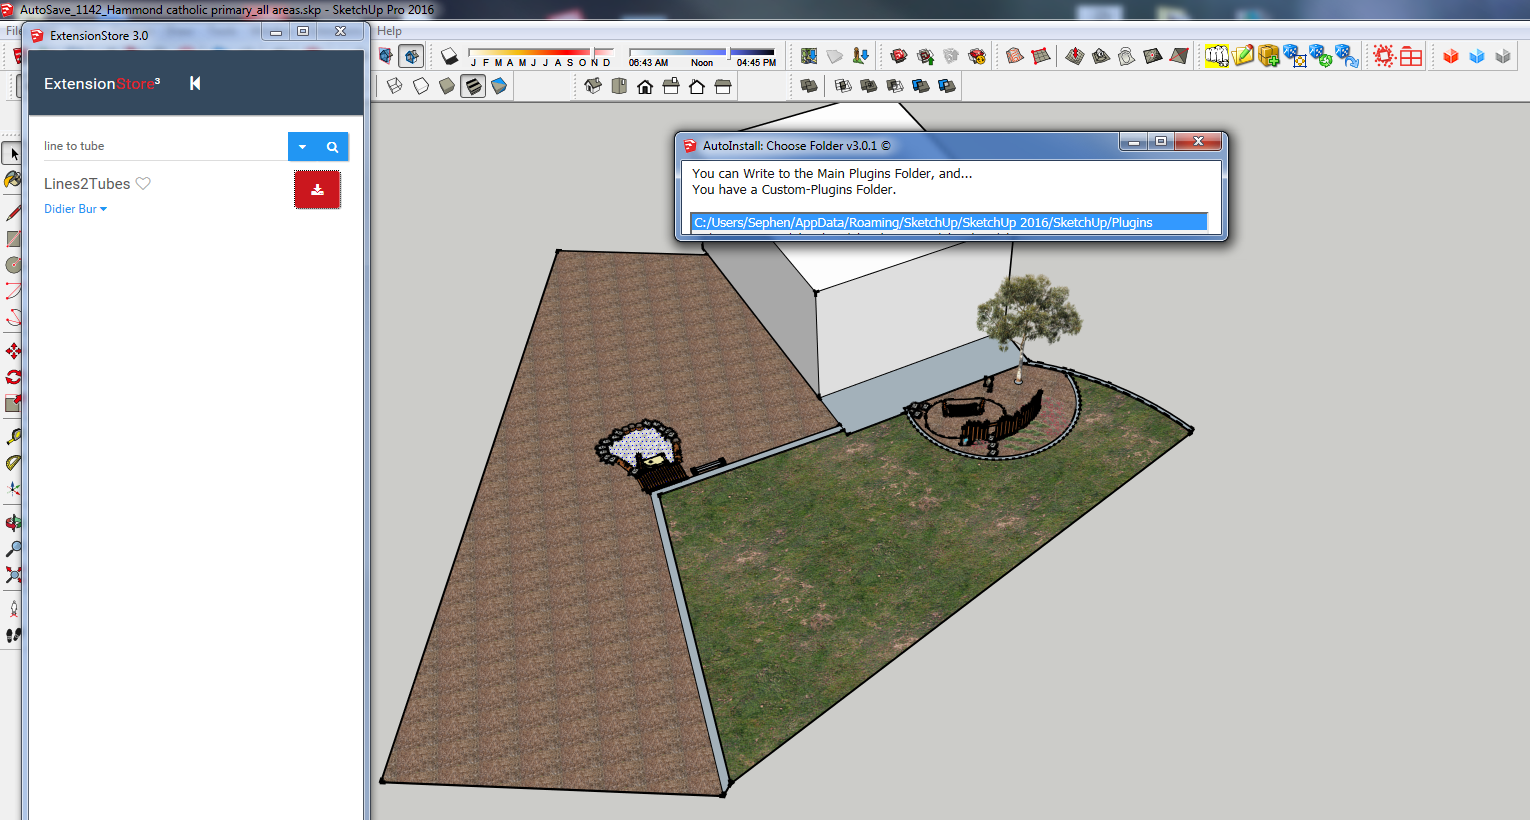Image resolution: width=1530 pixels, height=820 pixels.
Task: Open search options dropdown arrow
Action: click(x=303, y=146)
